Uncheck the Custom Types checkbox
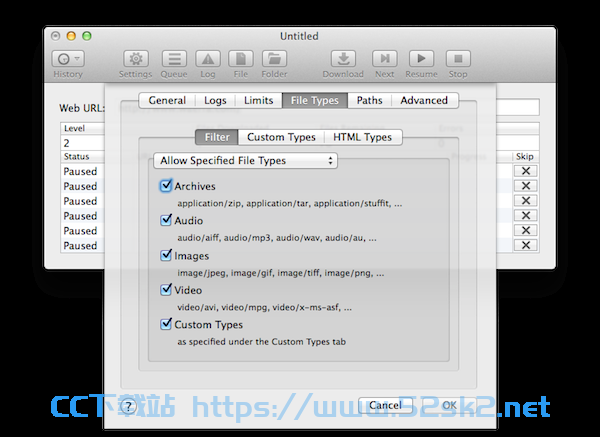Image resolution: width=600 pixels, height=437 pixels. coord(166,324)
